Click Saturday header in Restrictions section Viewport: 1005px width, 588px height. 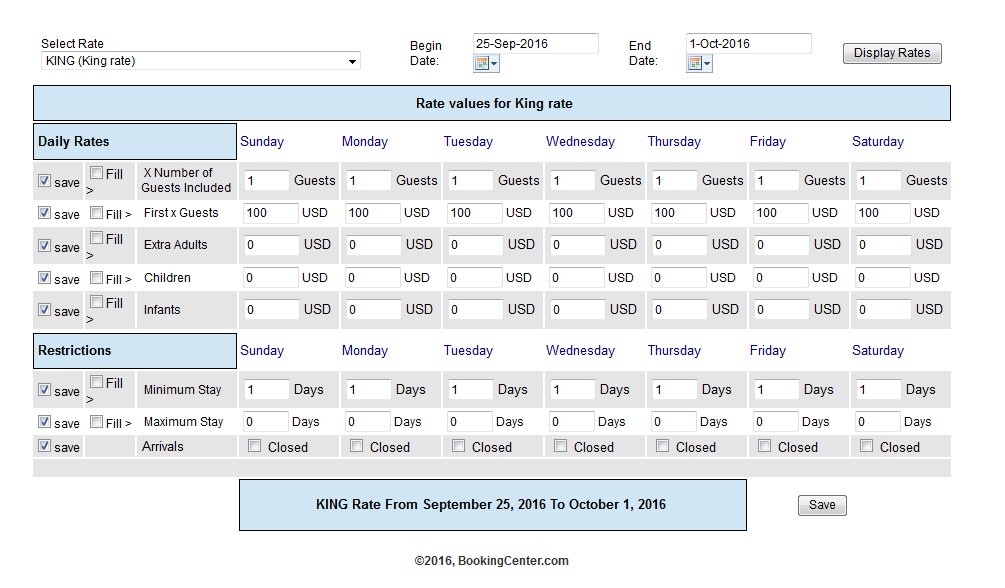[x=877, y=351]
